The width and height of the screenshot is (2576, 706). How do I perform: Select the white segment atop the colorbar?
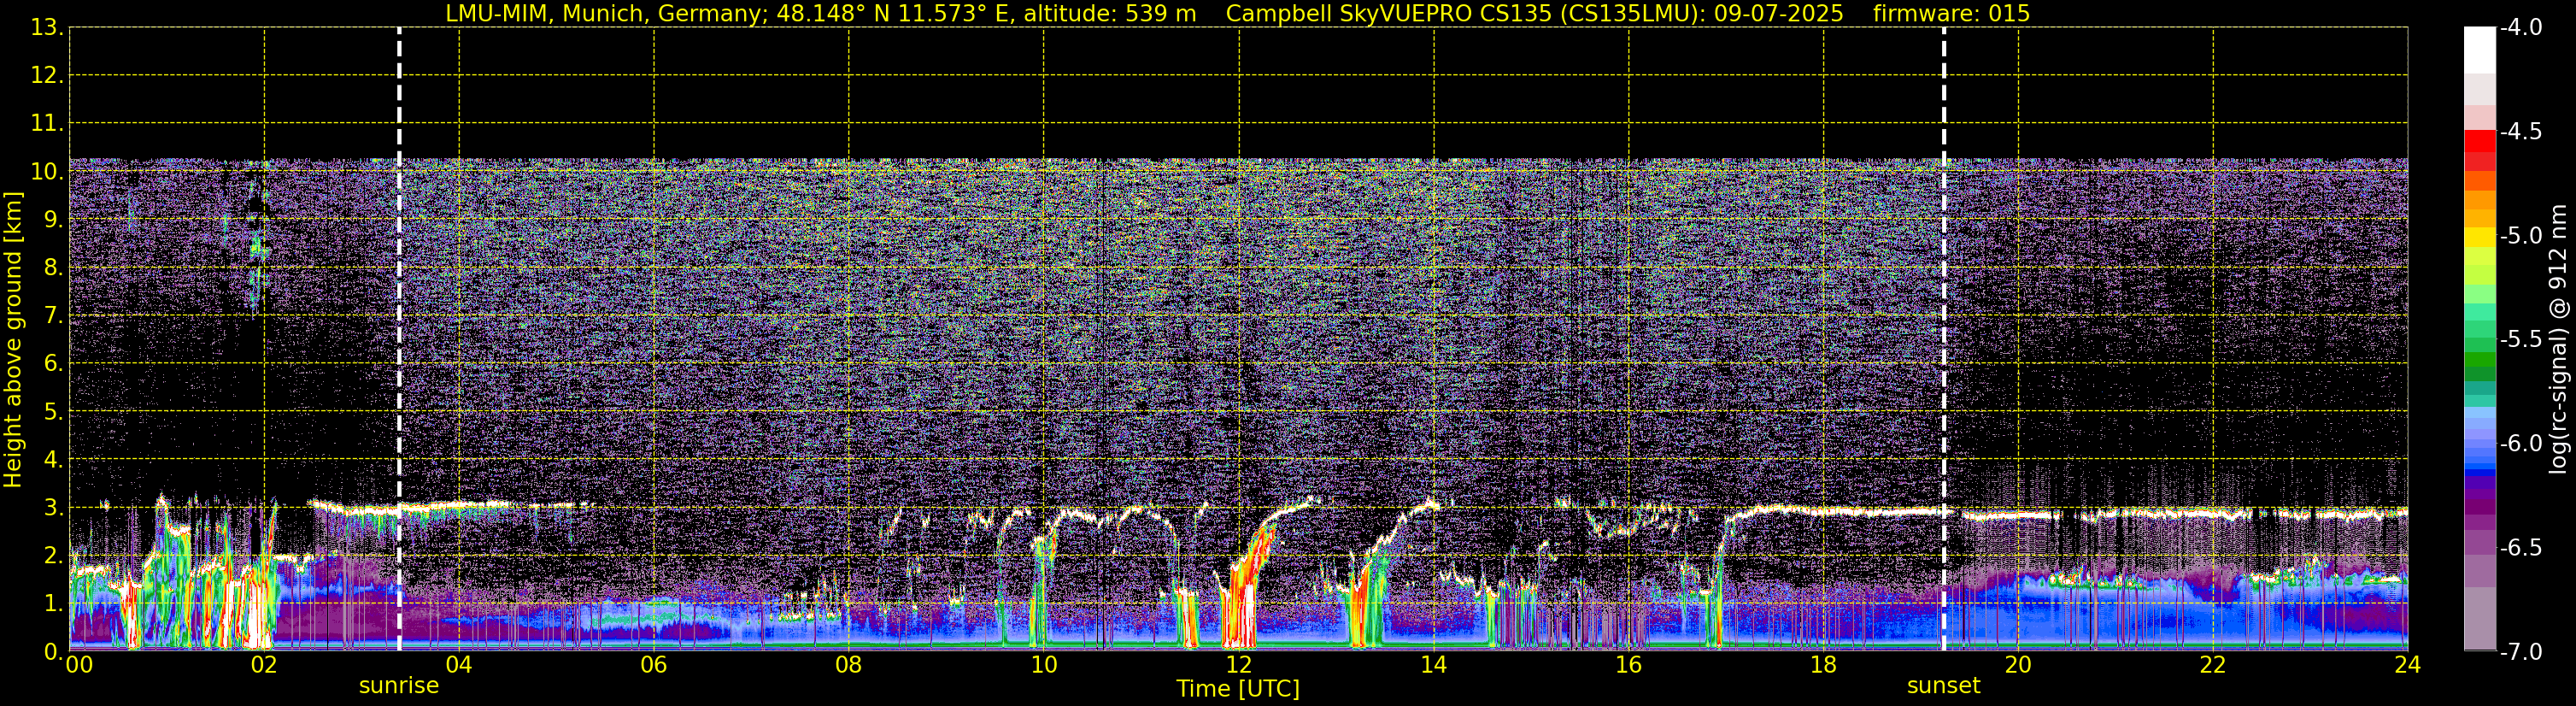point(2479,50)
